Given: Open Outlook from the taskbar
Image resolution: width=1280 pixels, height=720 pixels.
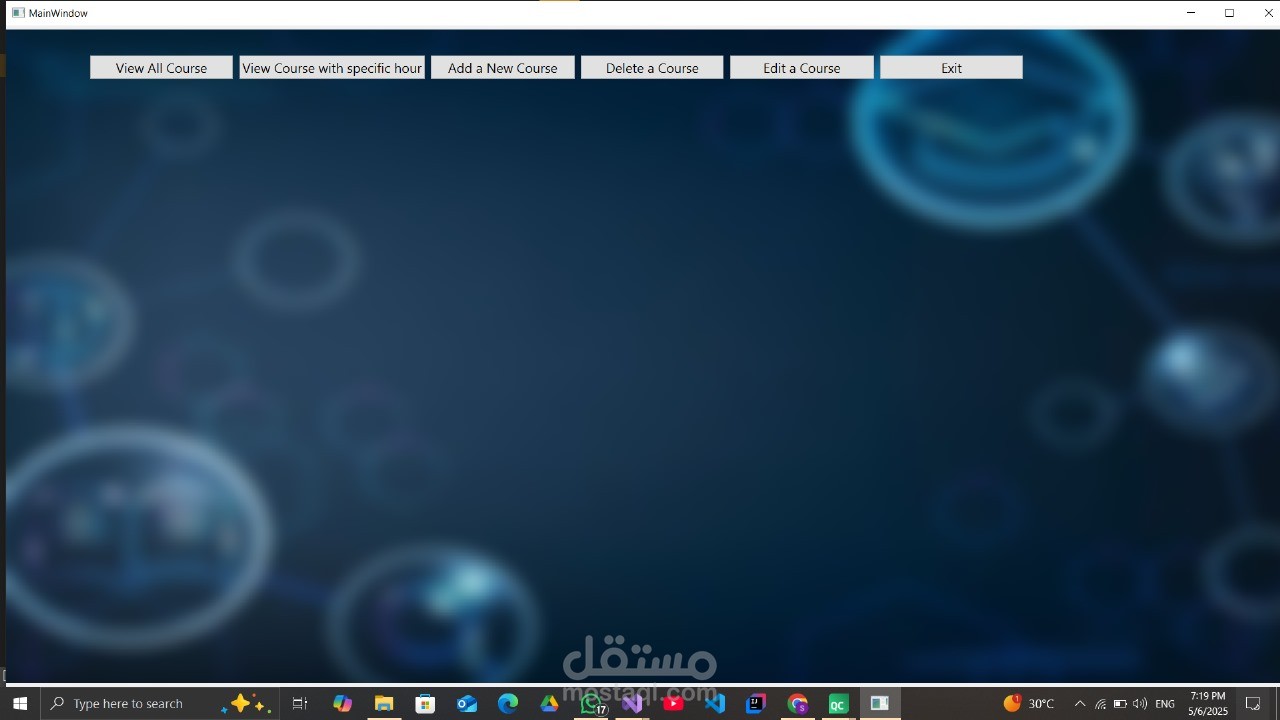Looking at the screenshot, I should click(467, 704).
